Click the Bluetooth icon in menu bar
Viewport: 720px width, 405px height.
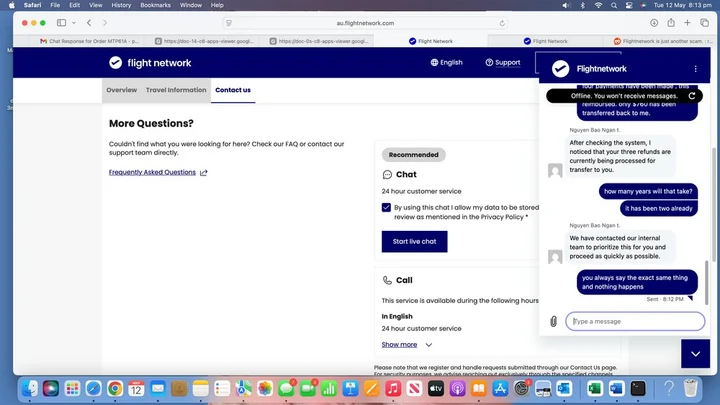click(582, 5)
